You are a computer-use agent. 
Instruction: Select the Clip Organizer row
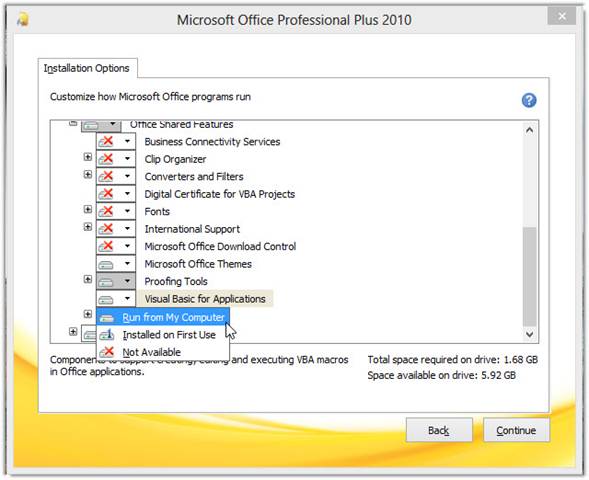[x=175, y=159]
